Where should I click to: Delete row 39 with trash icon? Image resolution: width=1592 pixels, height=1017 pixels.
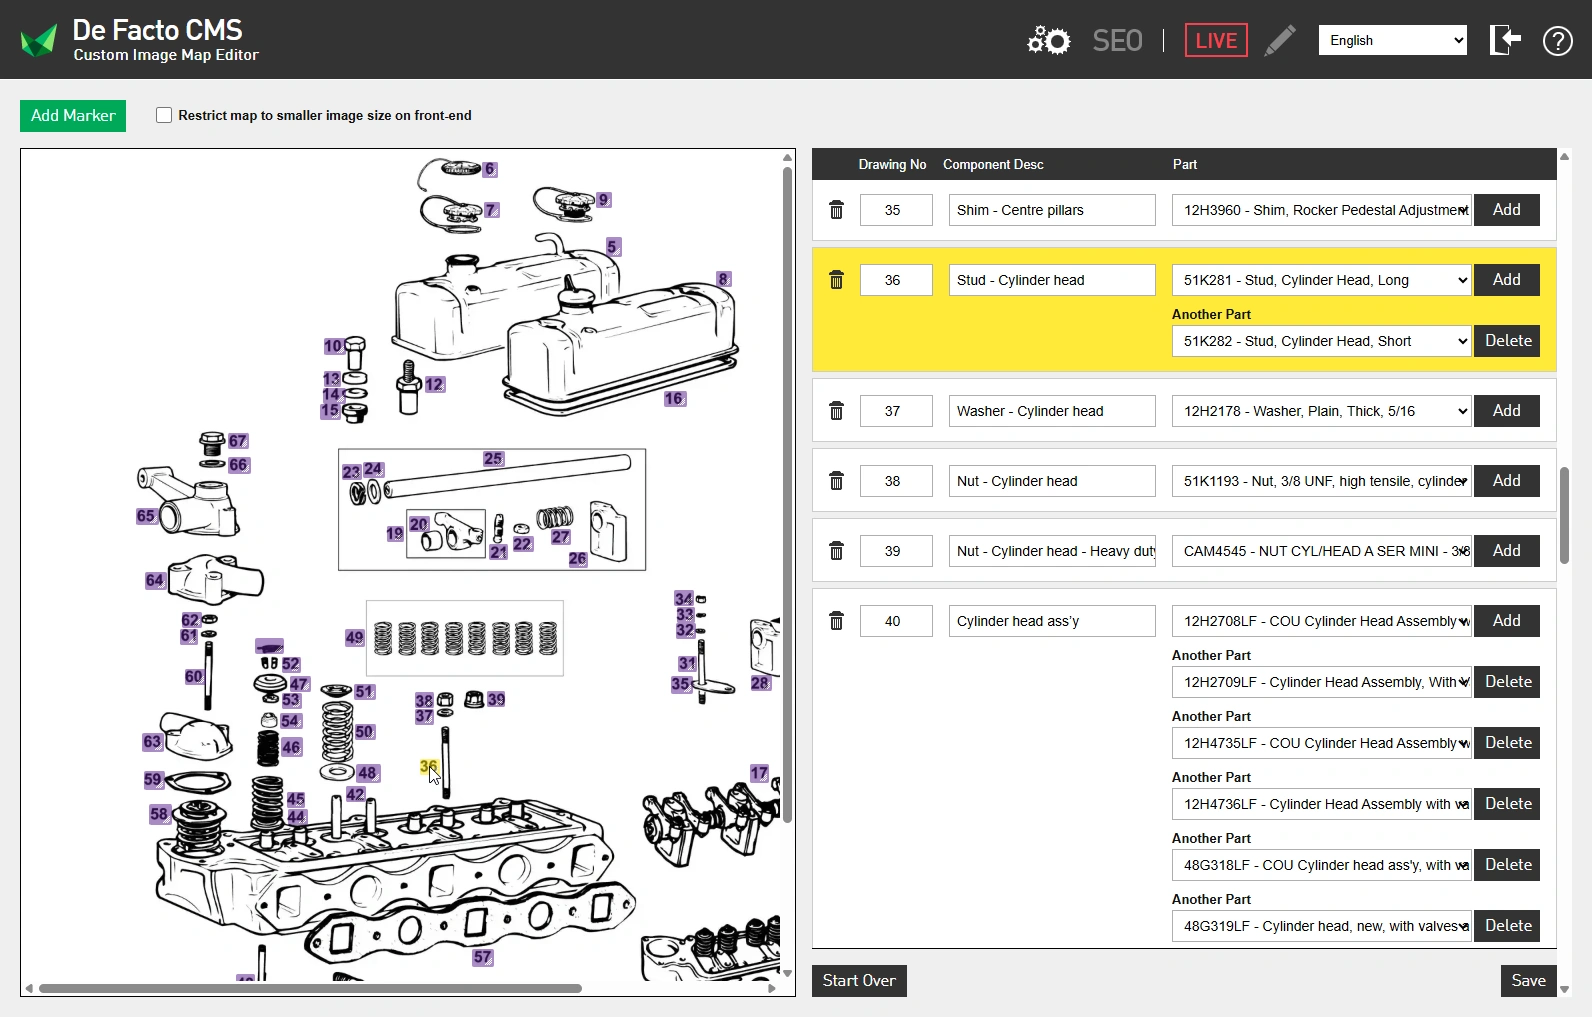pos(837,551)
